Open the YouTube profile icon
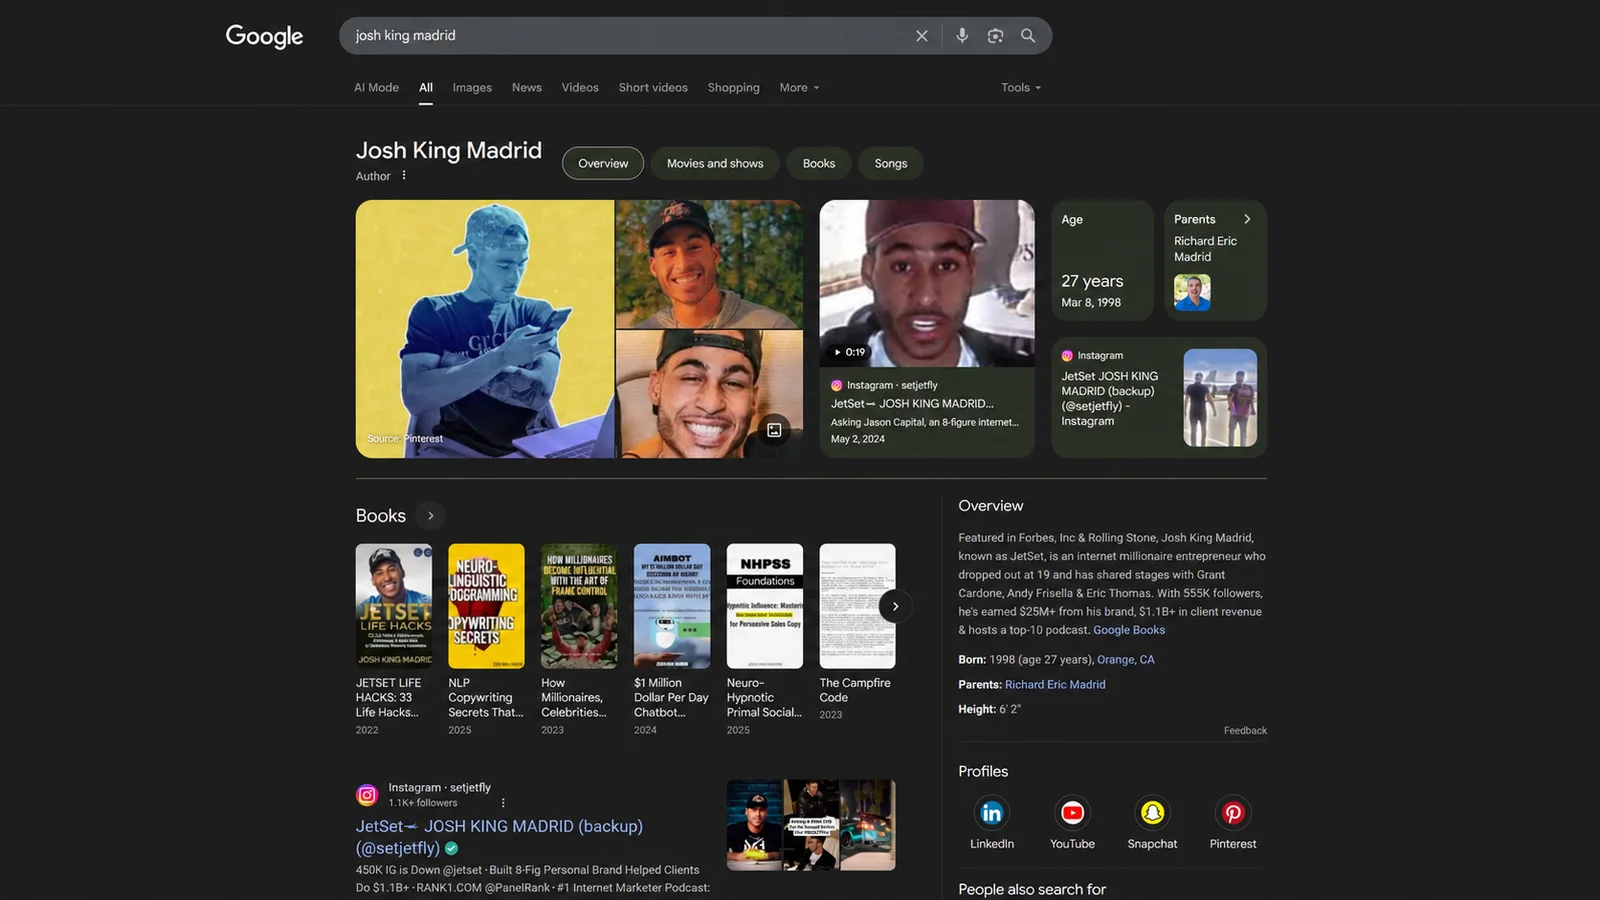1600x900 pixels. point(1072,813)
